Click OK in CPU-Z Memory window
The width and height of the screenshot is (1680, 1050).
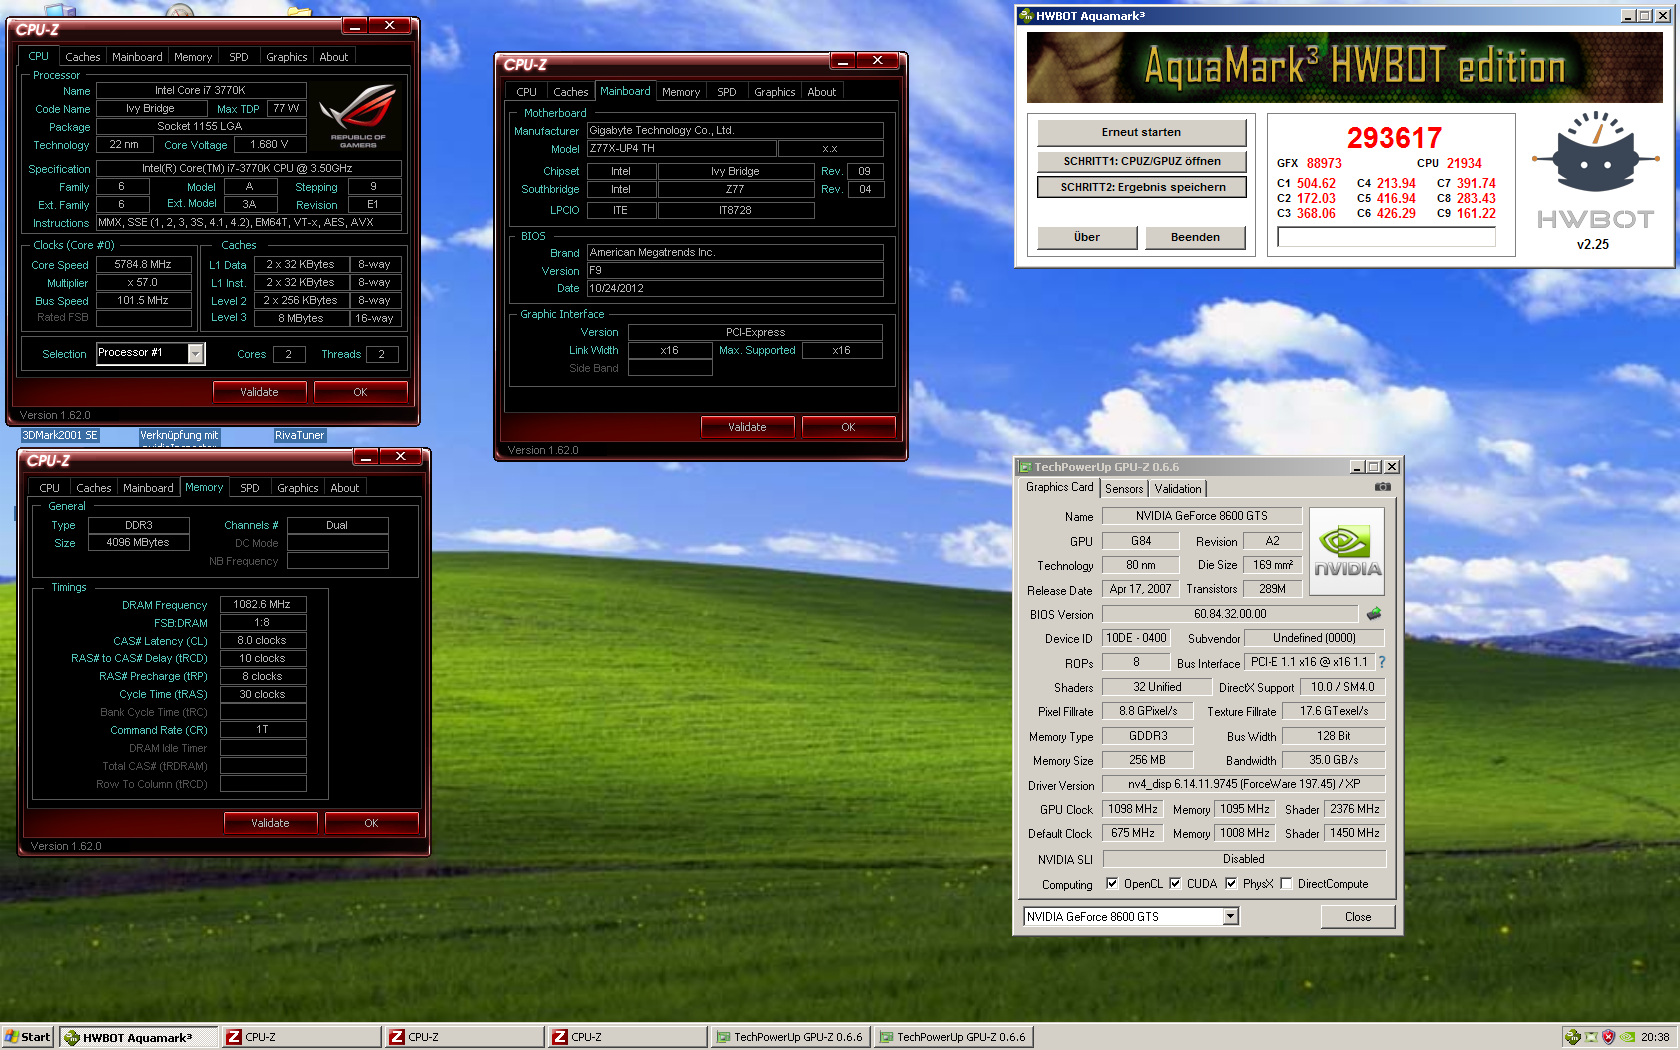[371, 823]
